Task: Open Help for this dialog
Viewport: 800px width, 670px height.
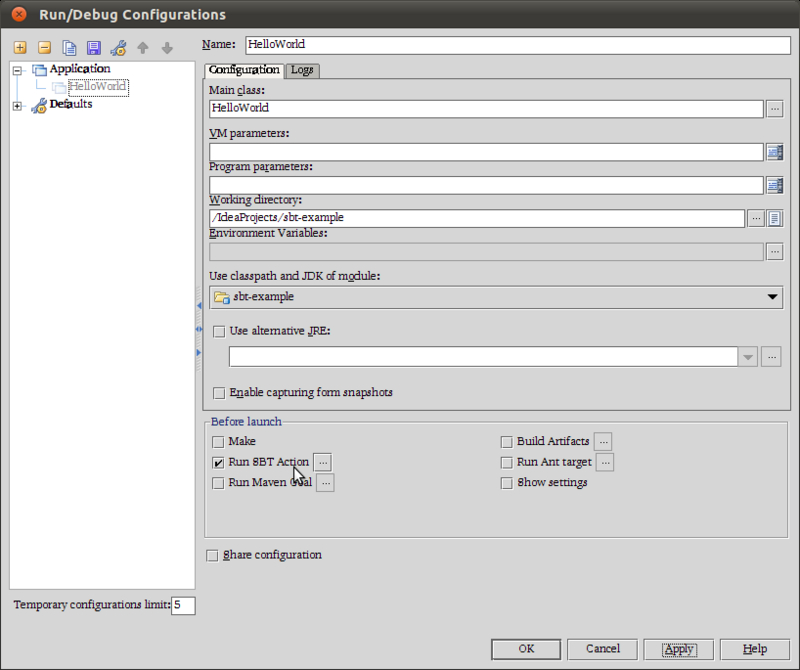Action: coord(755,649)
